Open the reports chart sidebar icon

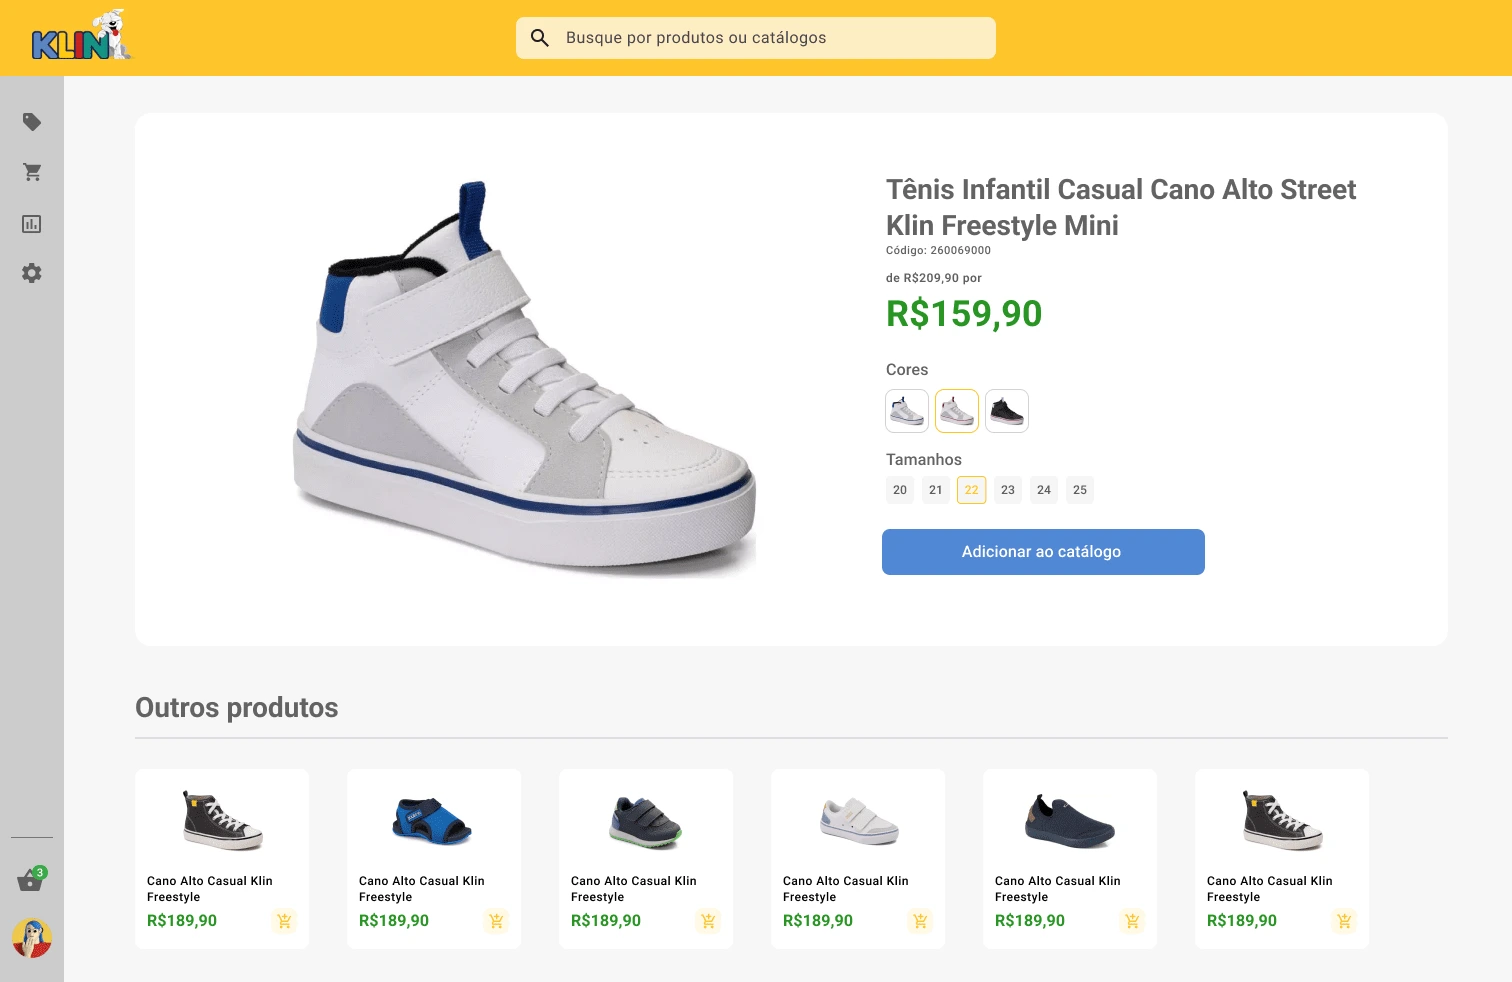tap(32, 224)
